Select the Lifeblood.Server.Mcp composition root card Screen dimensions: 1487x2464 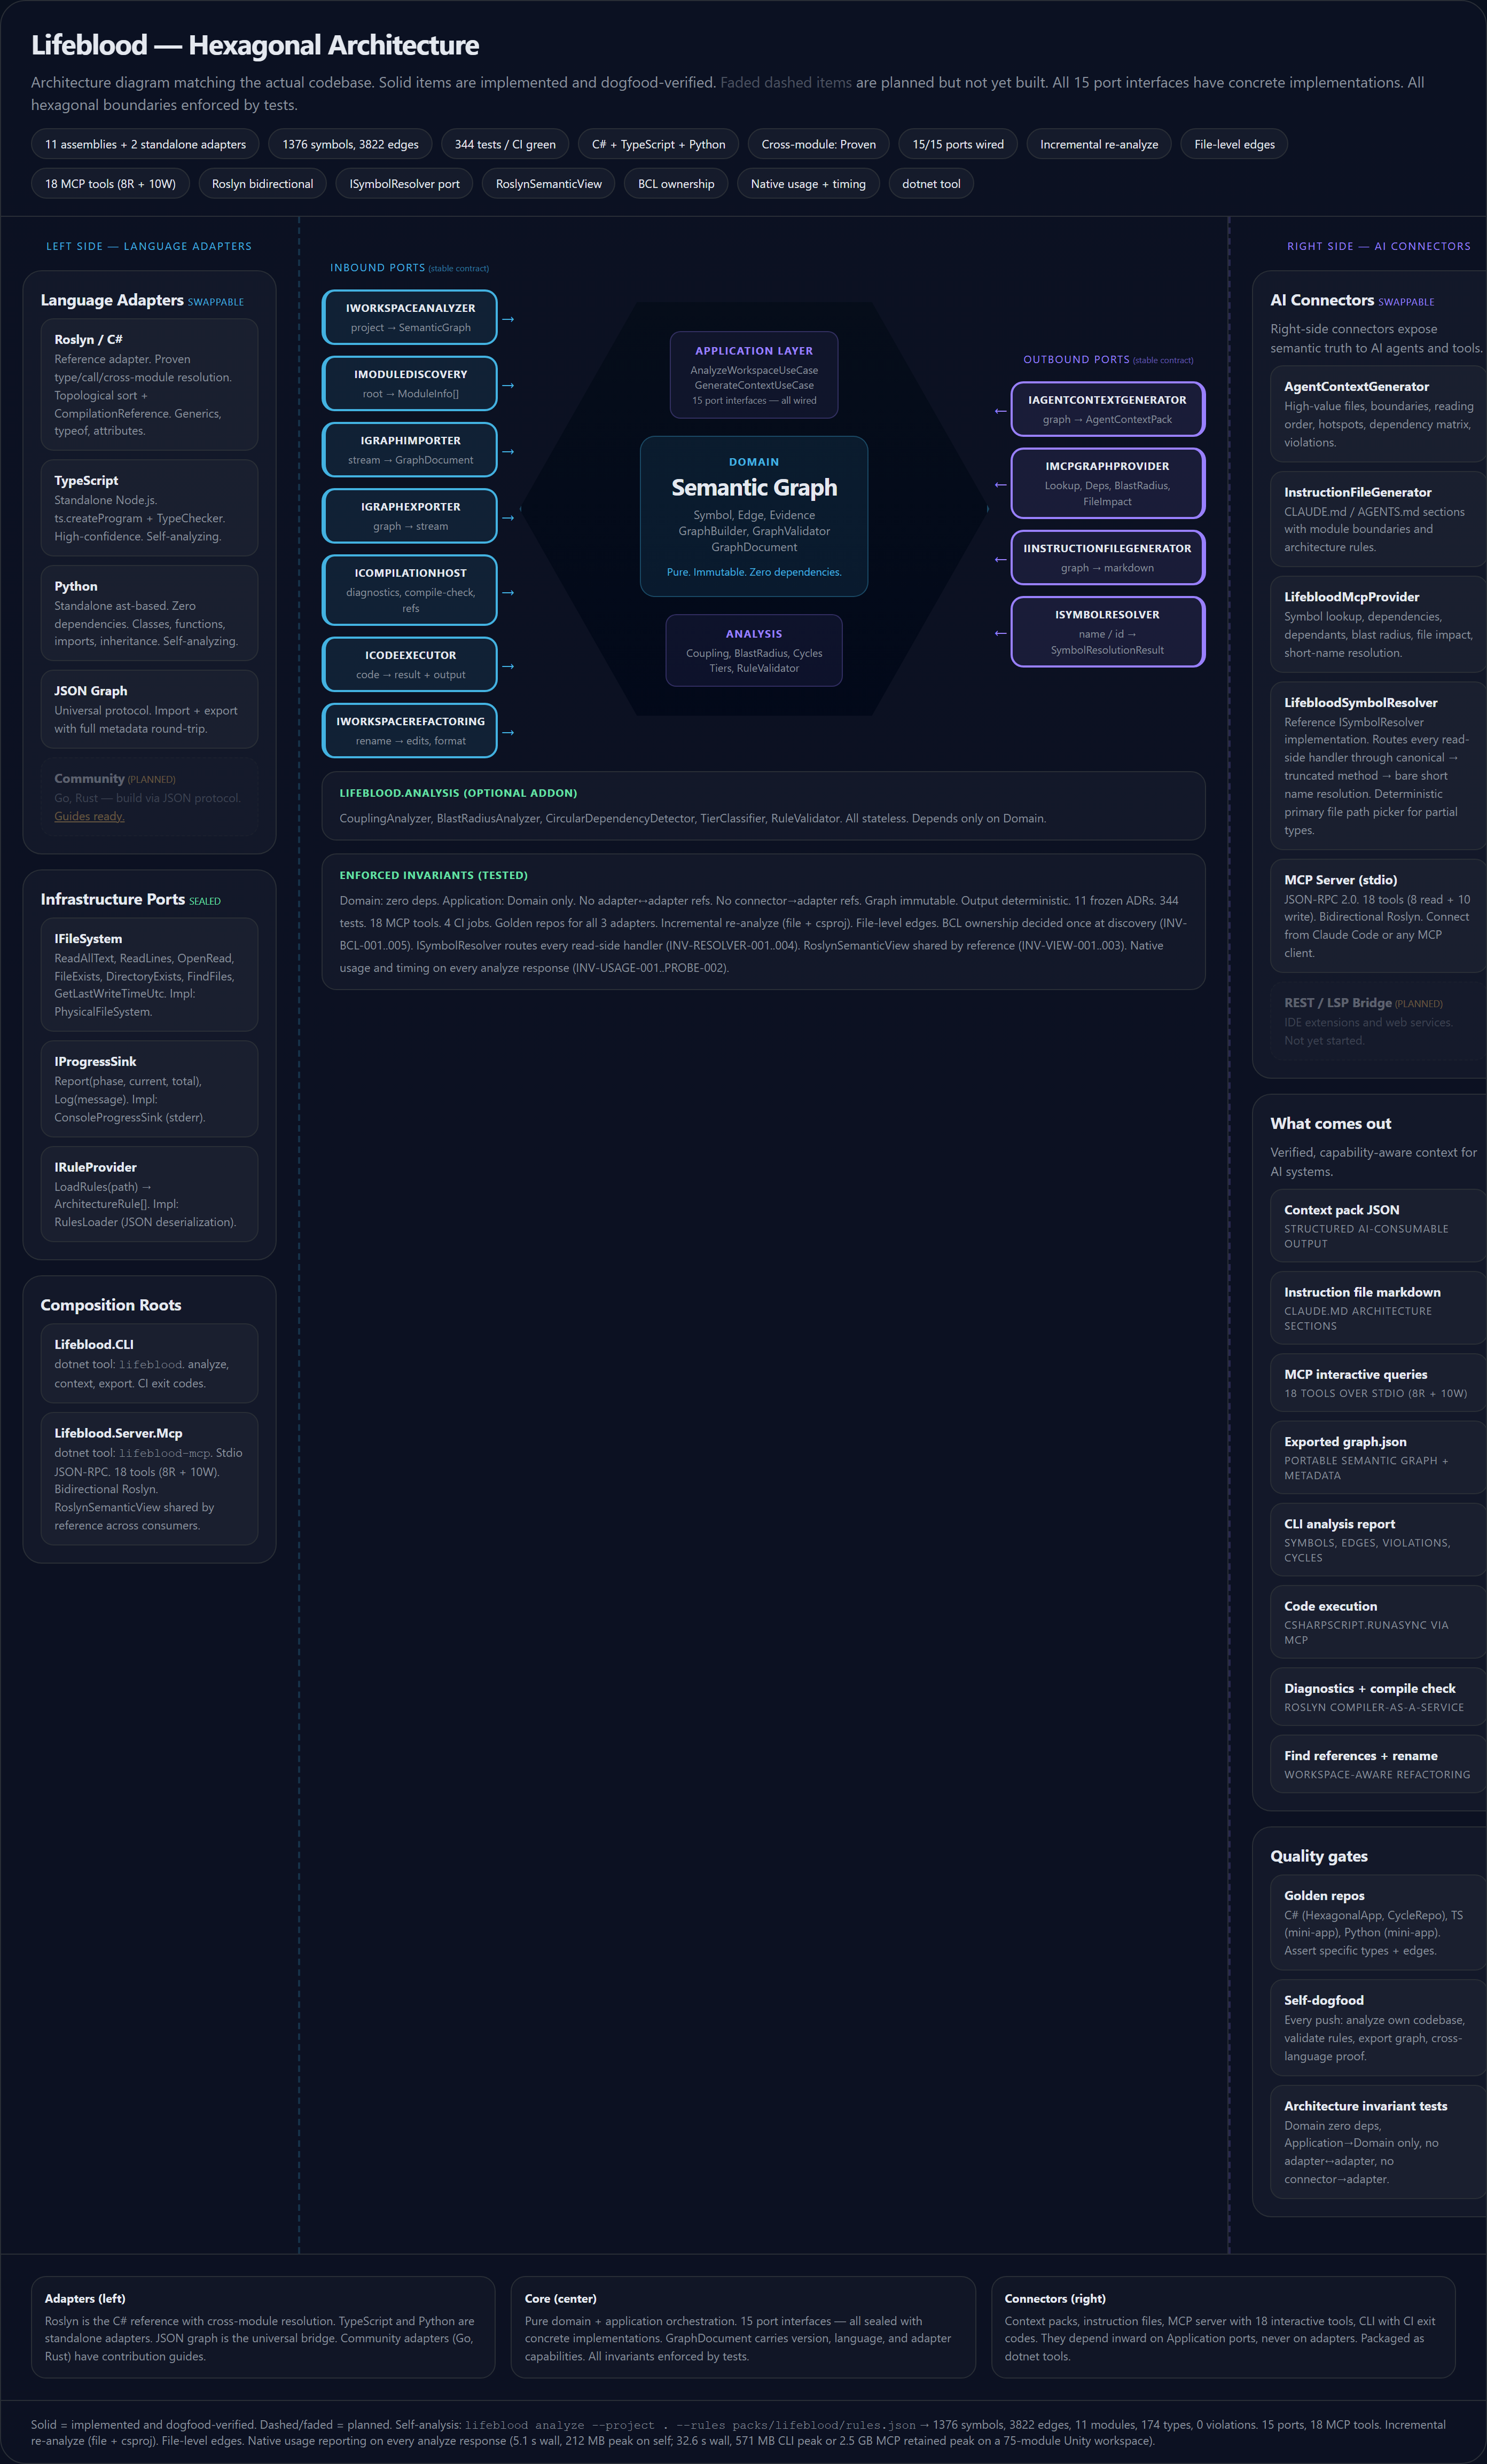point(149,1478)
